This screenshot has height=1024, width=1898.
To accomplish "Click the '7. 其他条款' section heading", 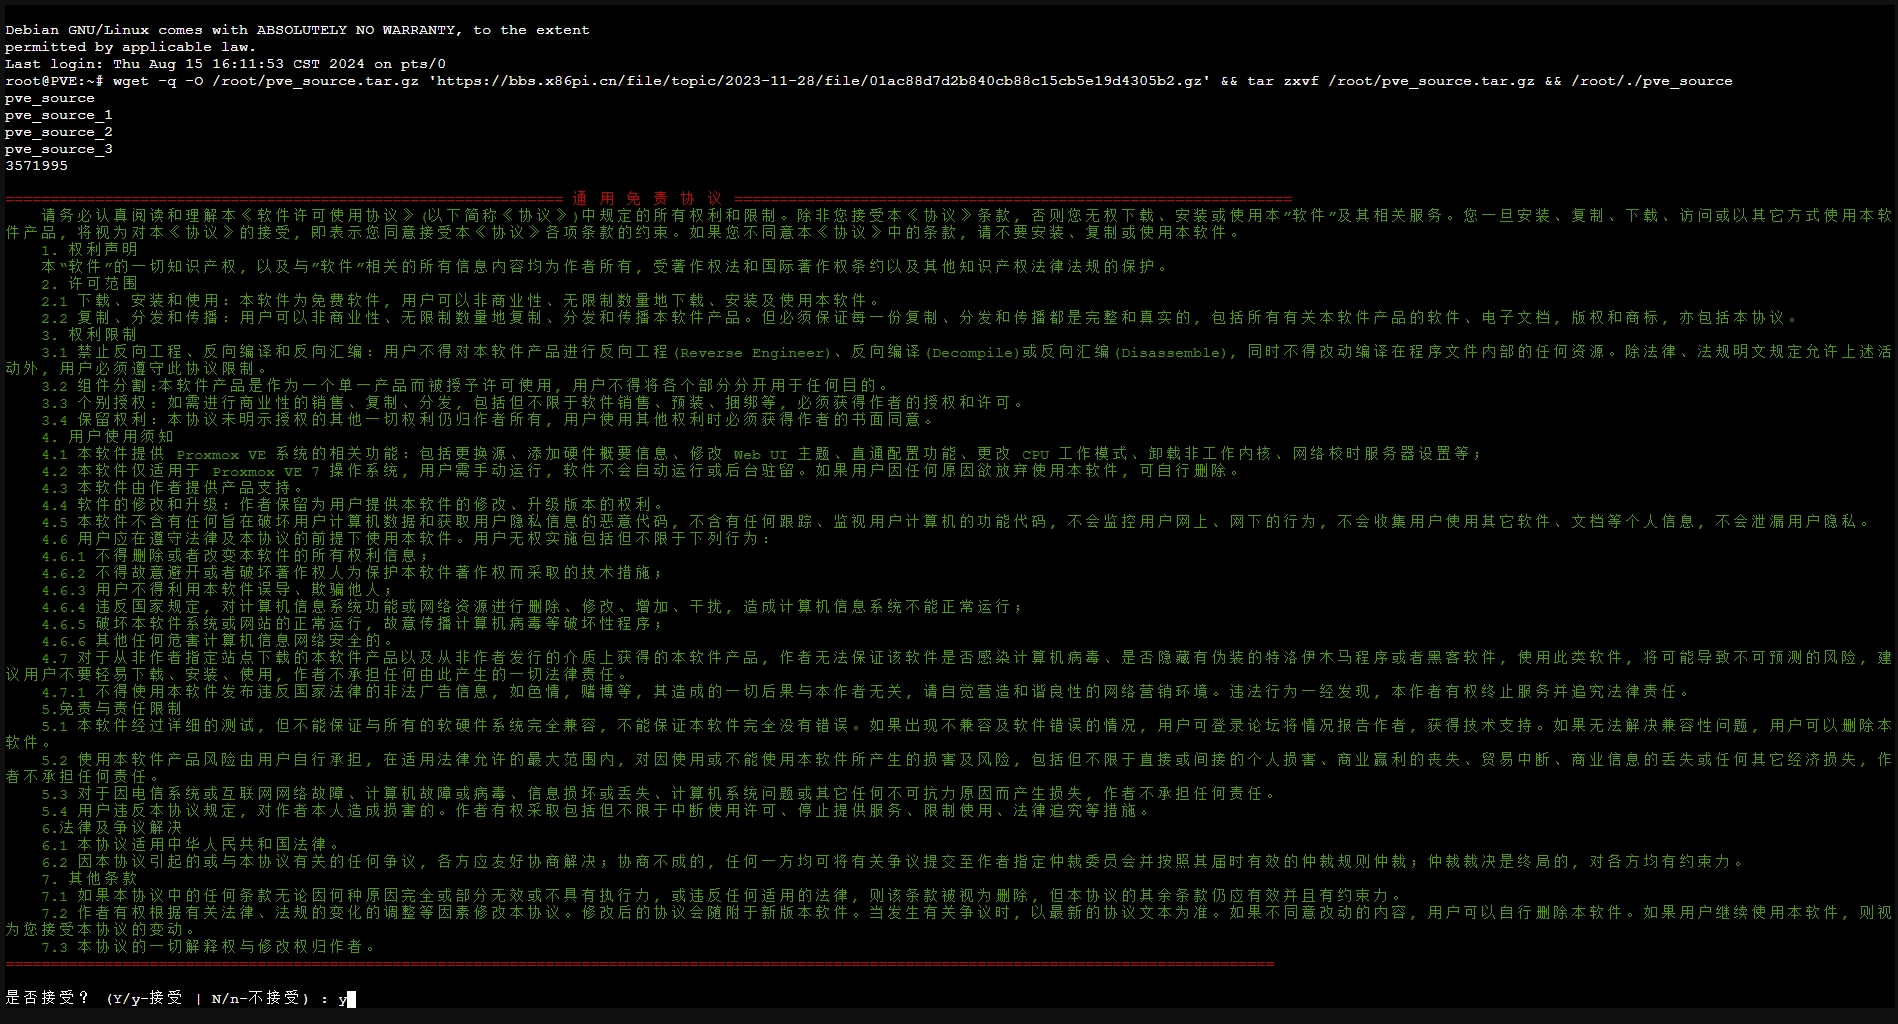I will click(89, 879).
